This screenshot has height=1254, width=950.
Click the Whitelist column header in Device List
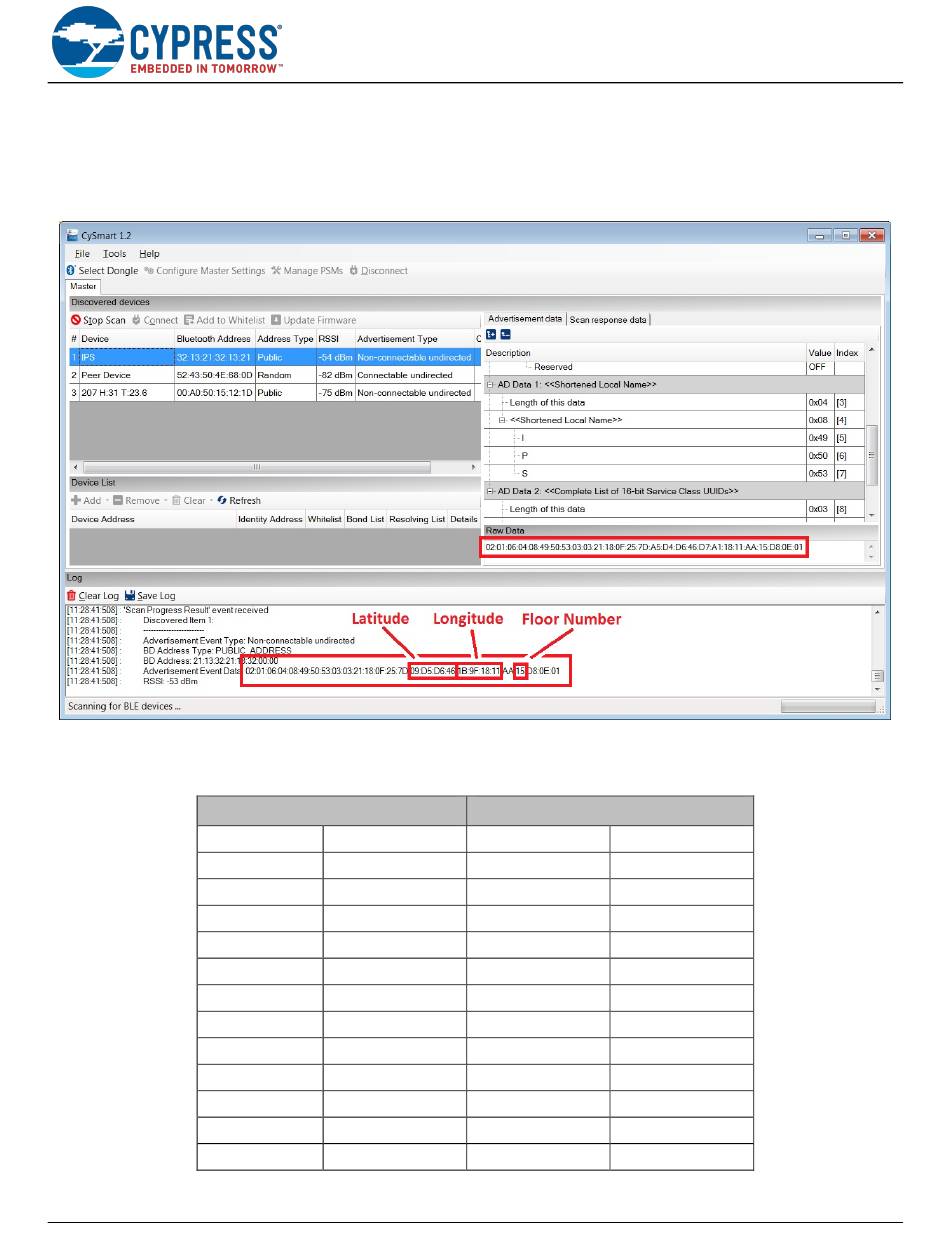324,519
